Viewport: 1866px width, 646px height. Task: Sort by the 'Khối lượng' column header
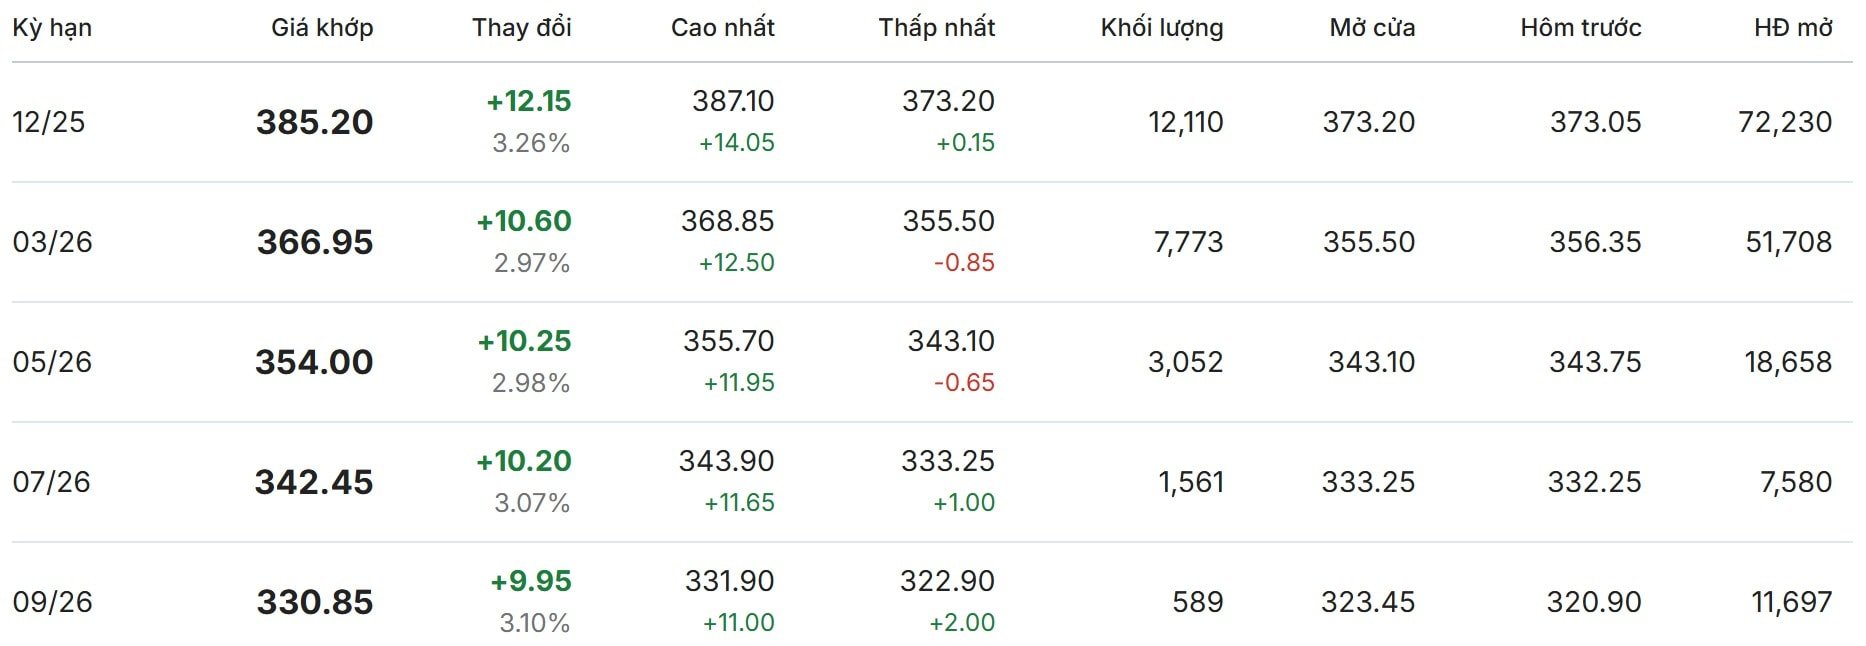[1161, 28]
